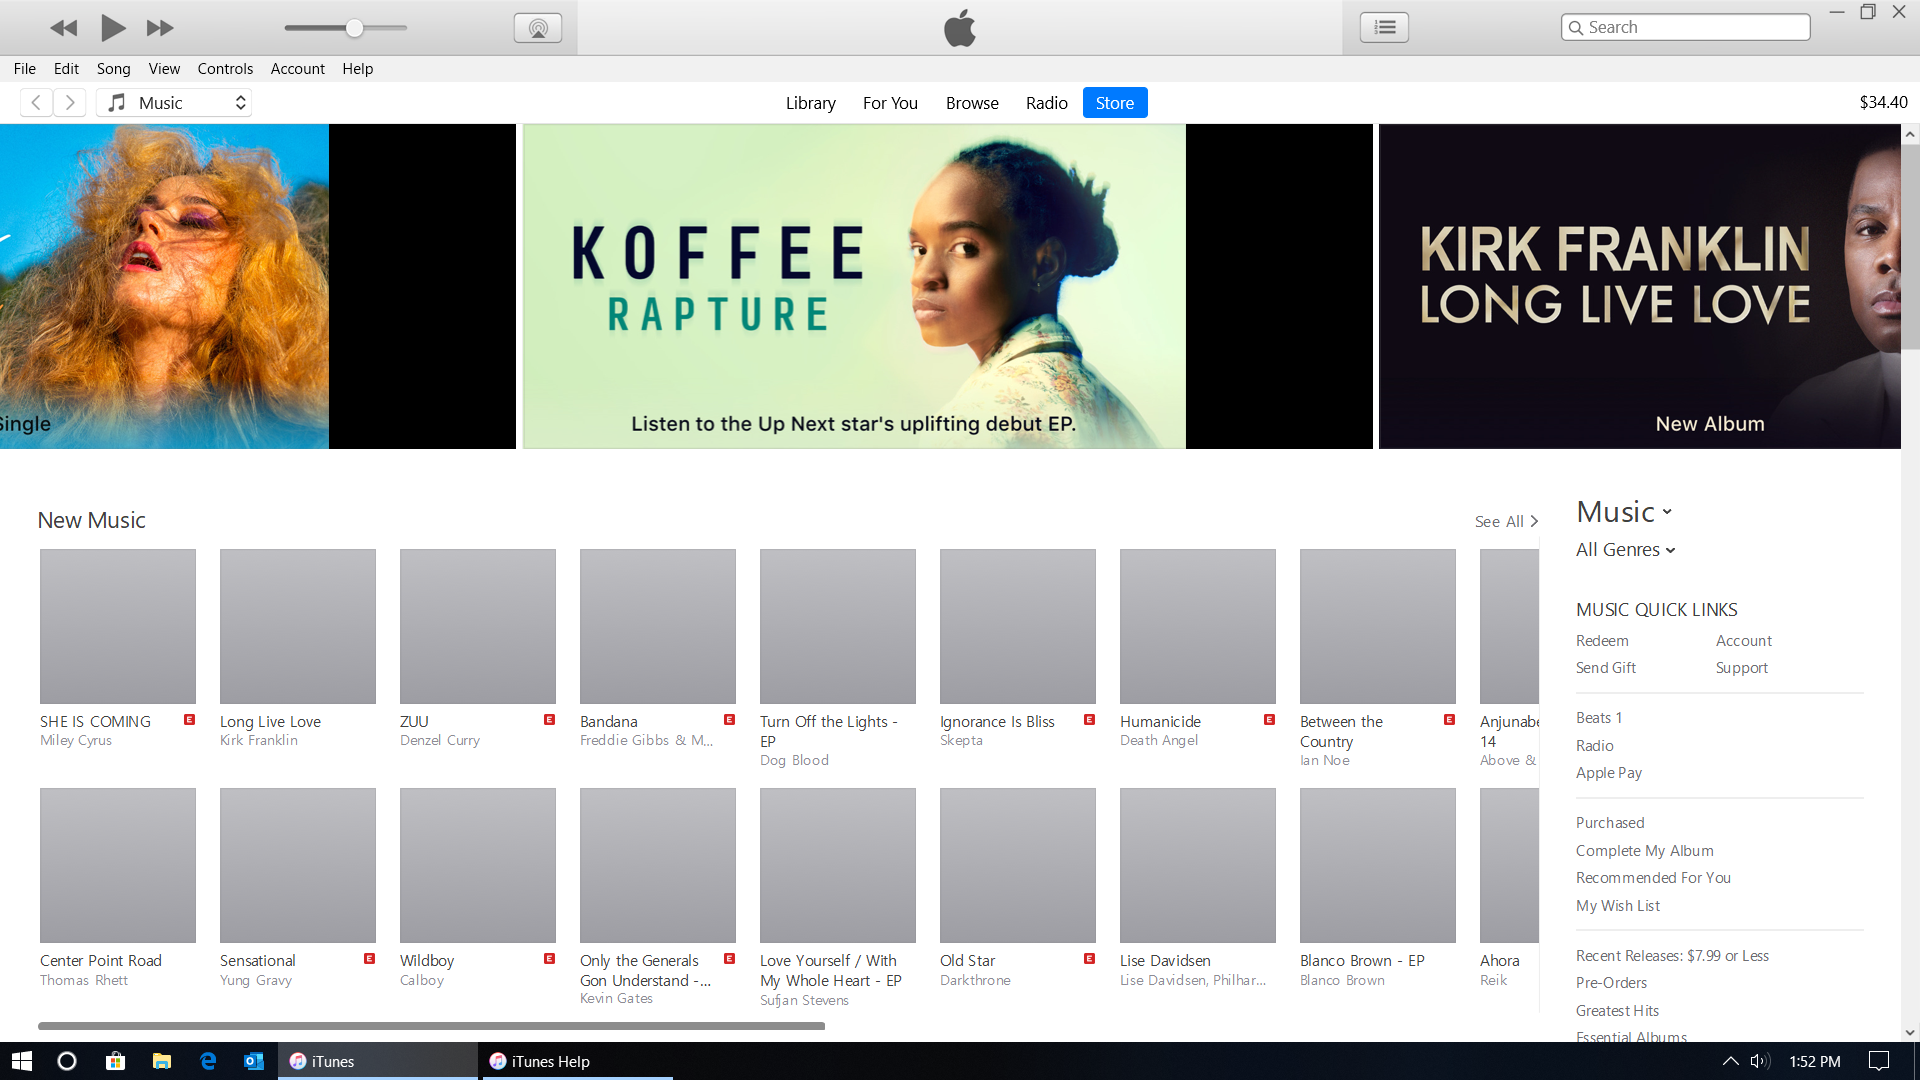
Task: Switch to the For You tab
Action: pyautogui.click(x=889, y=103)
